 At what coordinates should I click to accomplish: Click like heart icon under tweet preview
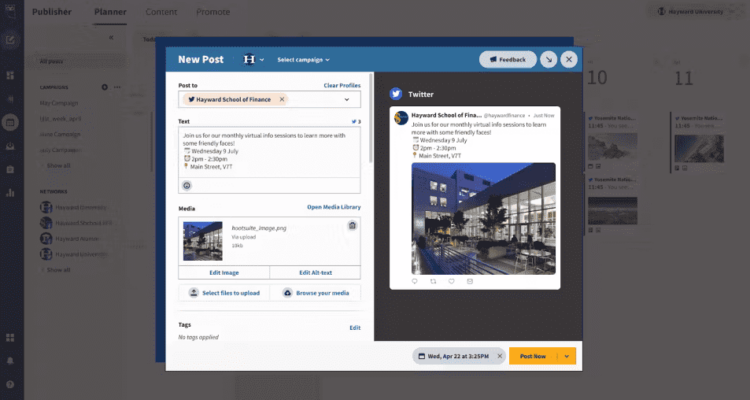tap(452, 281)
